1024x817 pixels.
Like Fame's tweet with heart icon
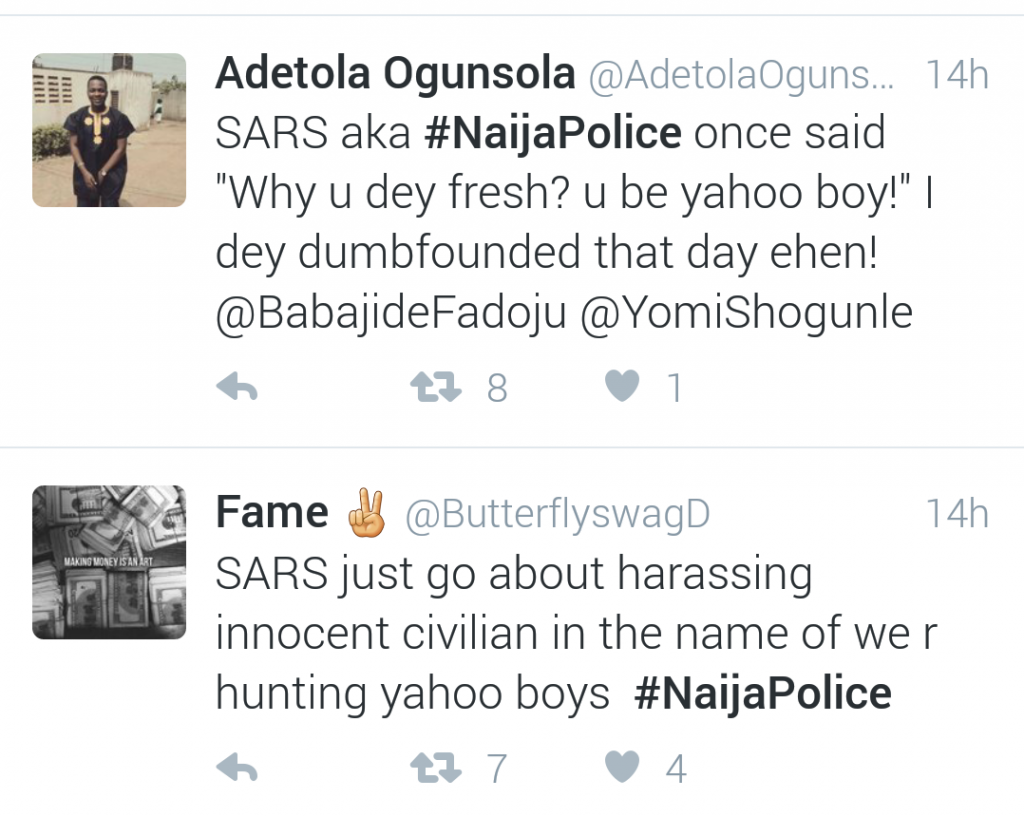(622, 768)
